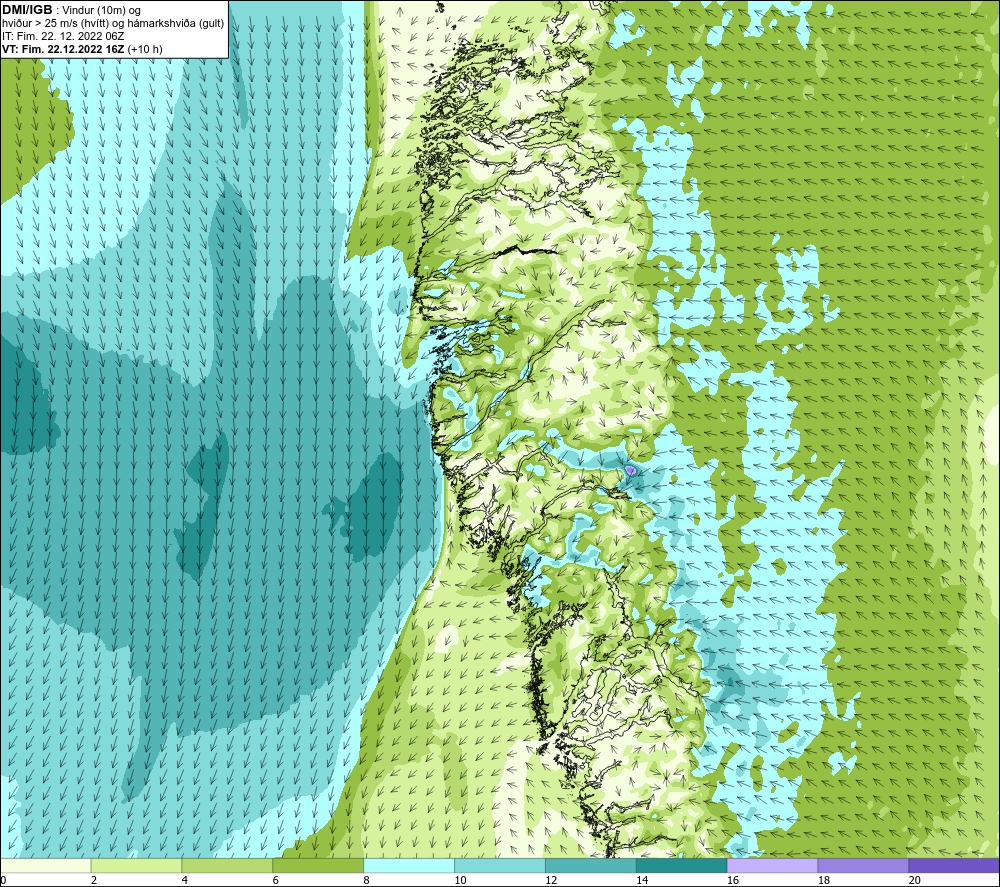This screenshot has height=887, width=1000.
Task: Click the dark teal 14–16 m/s legend swatch
Action: pyautogui.click(x=682, y=865)
